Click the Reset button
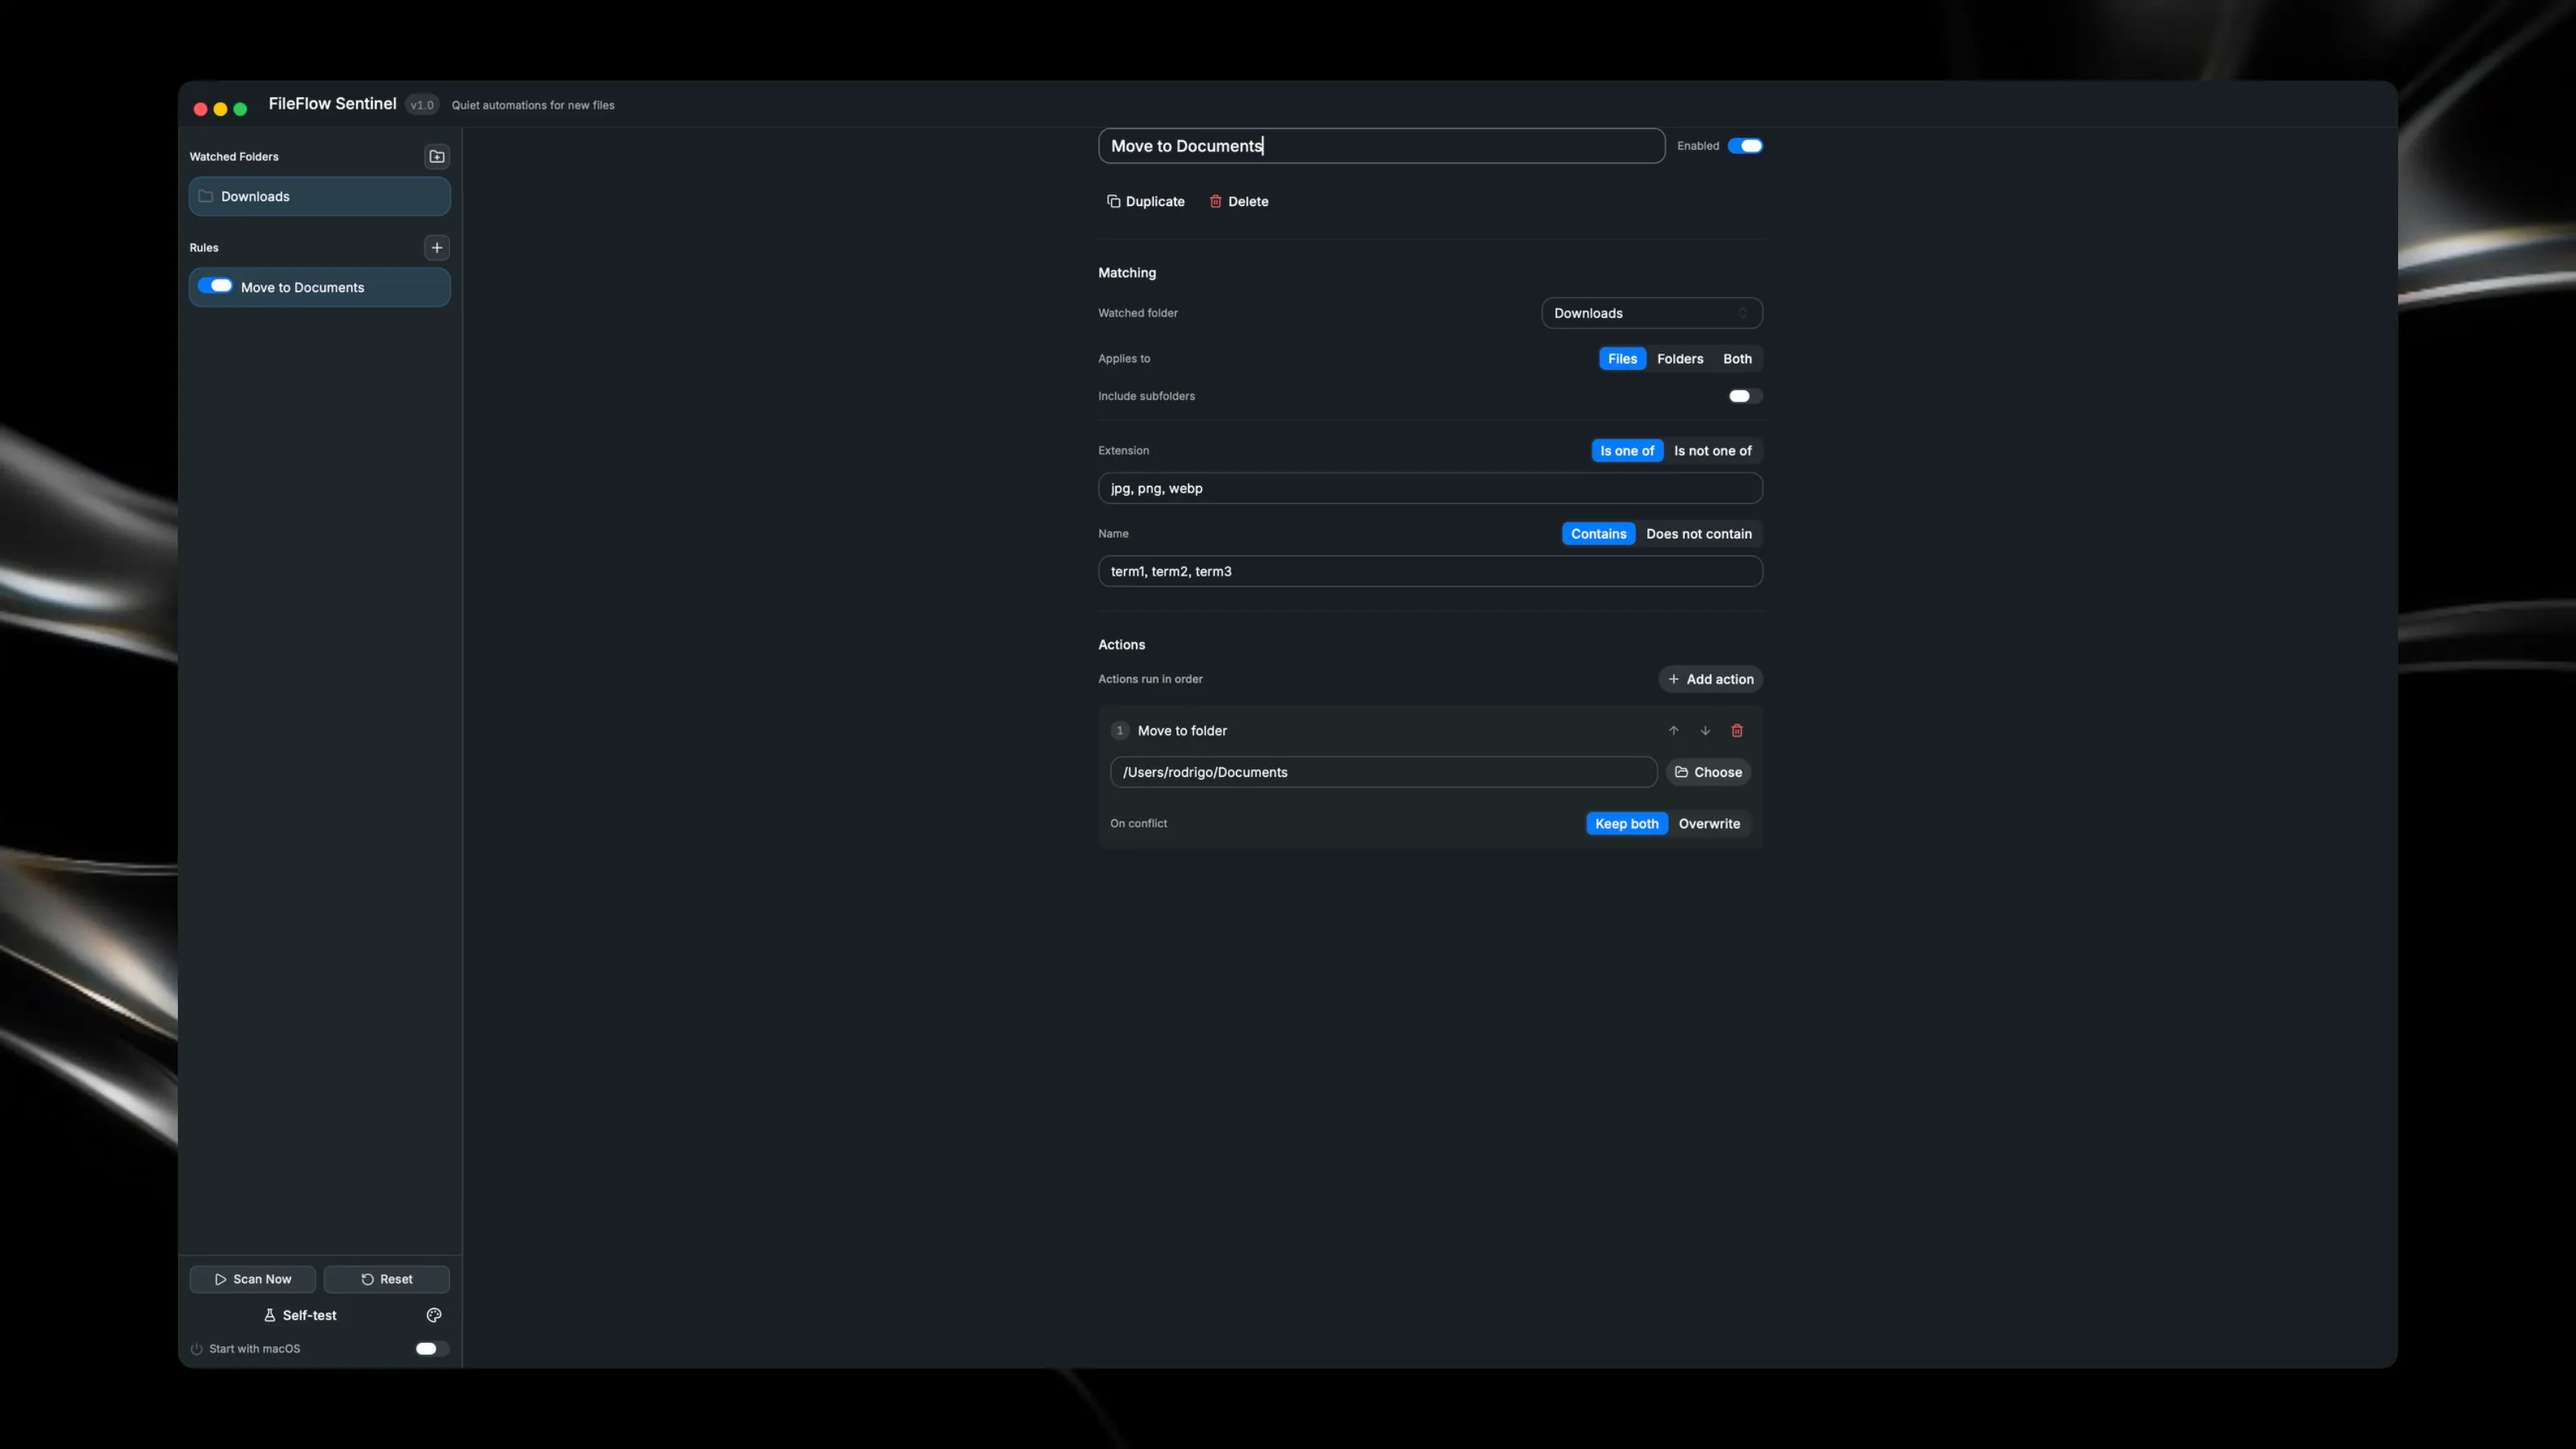 tap(387, 1279)
